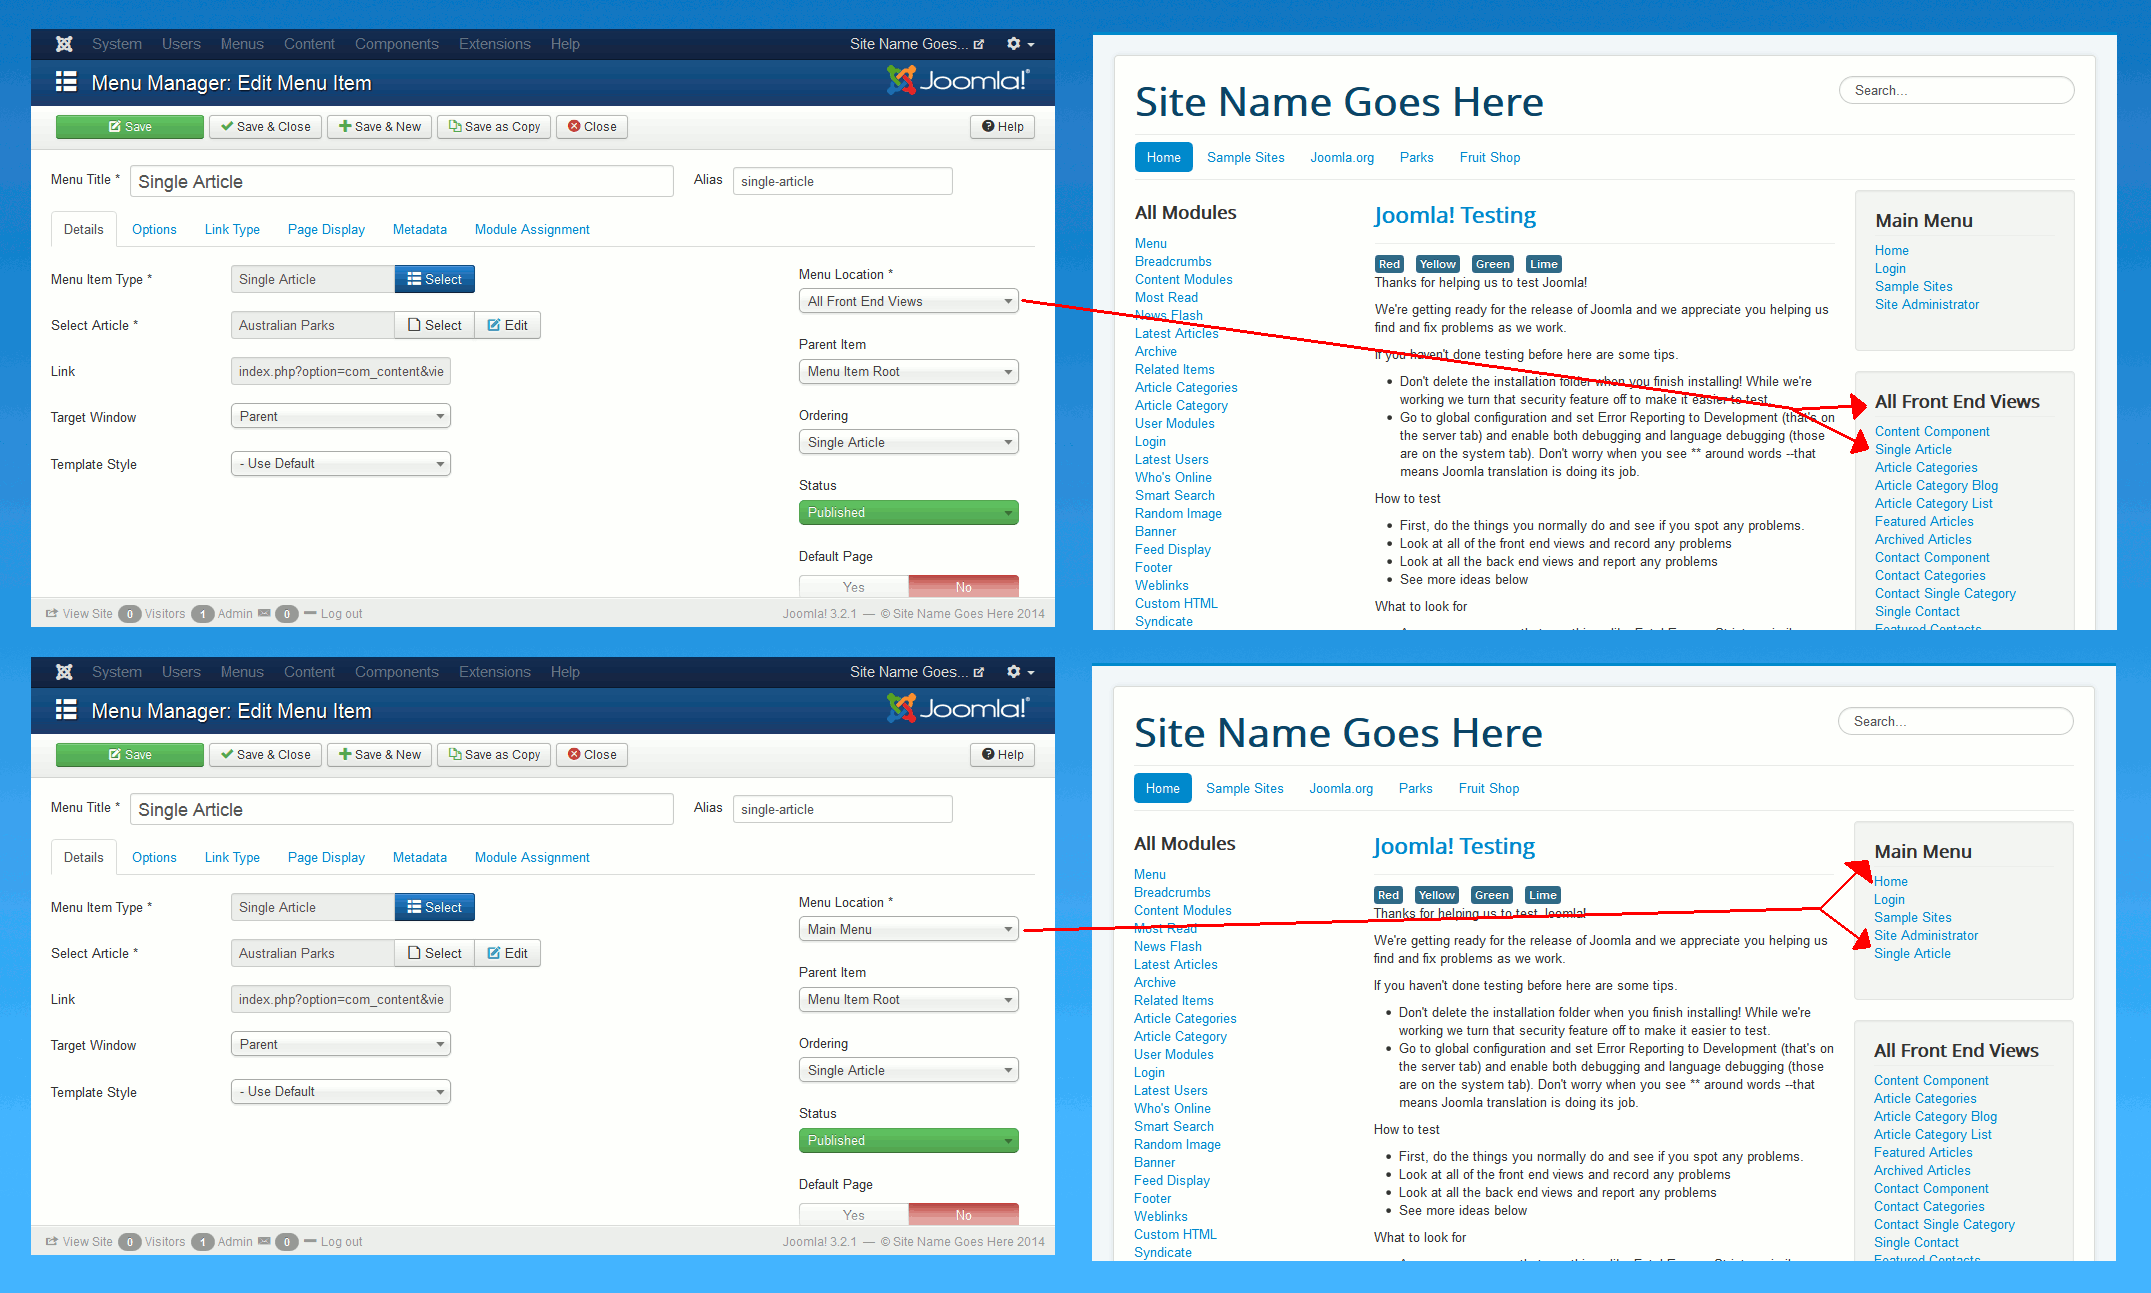Image resolution: width=2151 pixels, height=1293 pixels.
Task: Set Default Page to Yes in lower form
Action: 853,1215
